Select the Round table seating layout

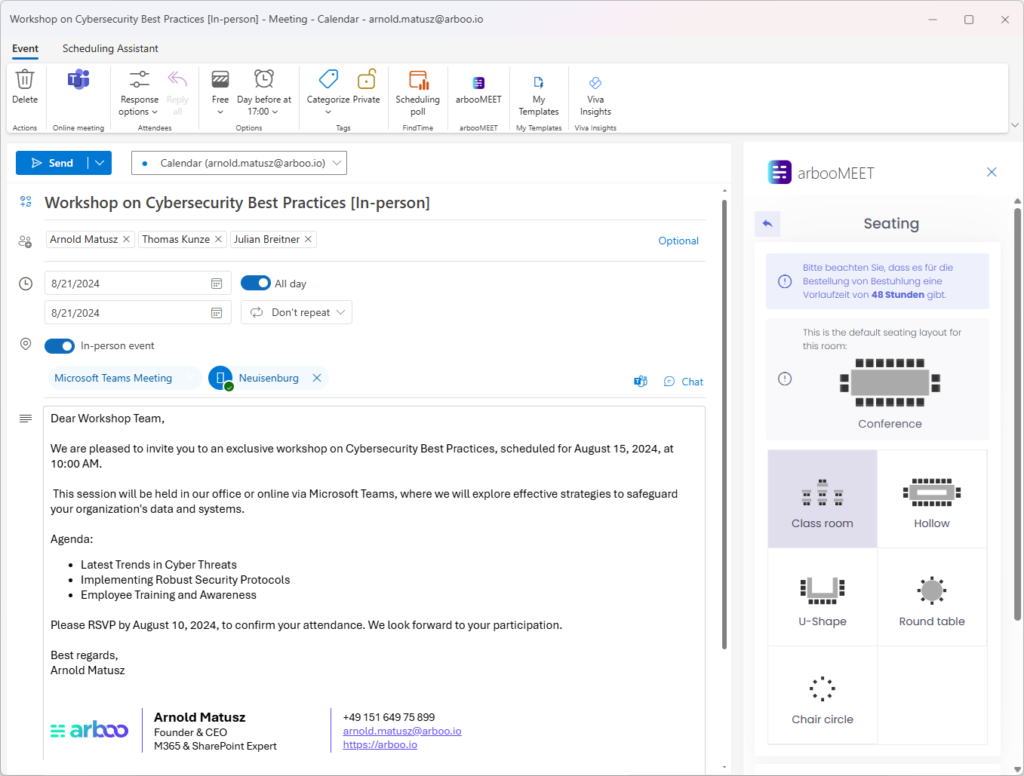(x=932, y=597)
